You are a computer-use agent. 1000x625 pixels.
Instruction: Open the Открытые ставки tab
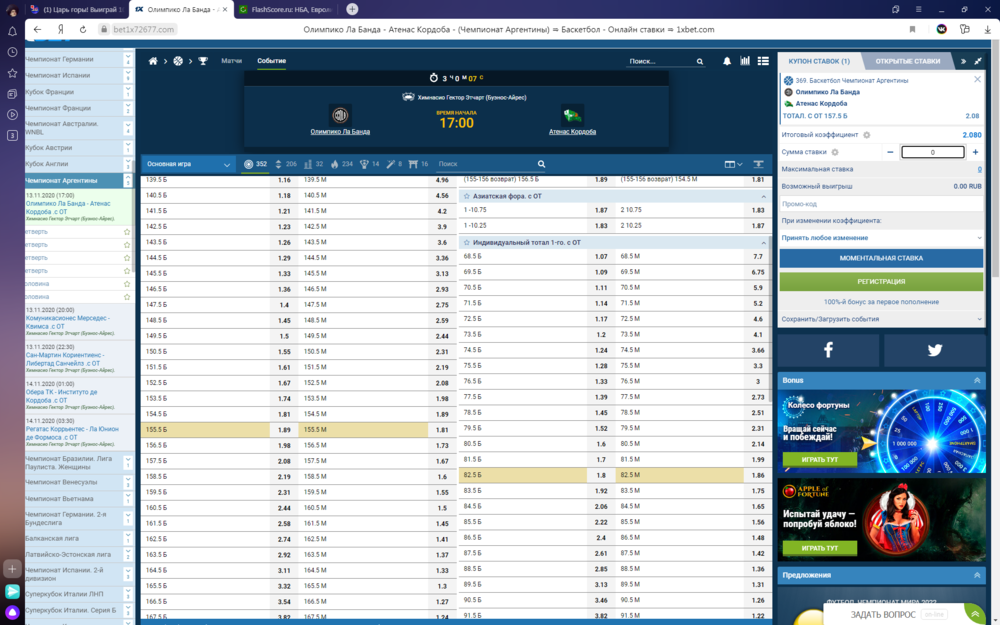point(908,61)
